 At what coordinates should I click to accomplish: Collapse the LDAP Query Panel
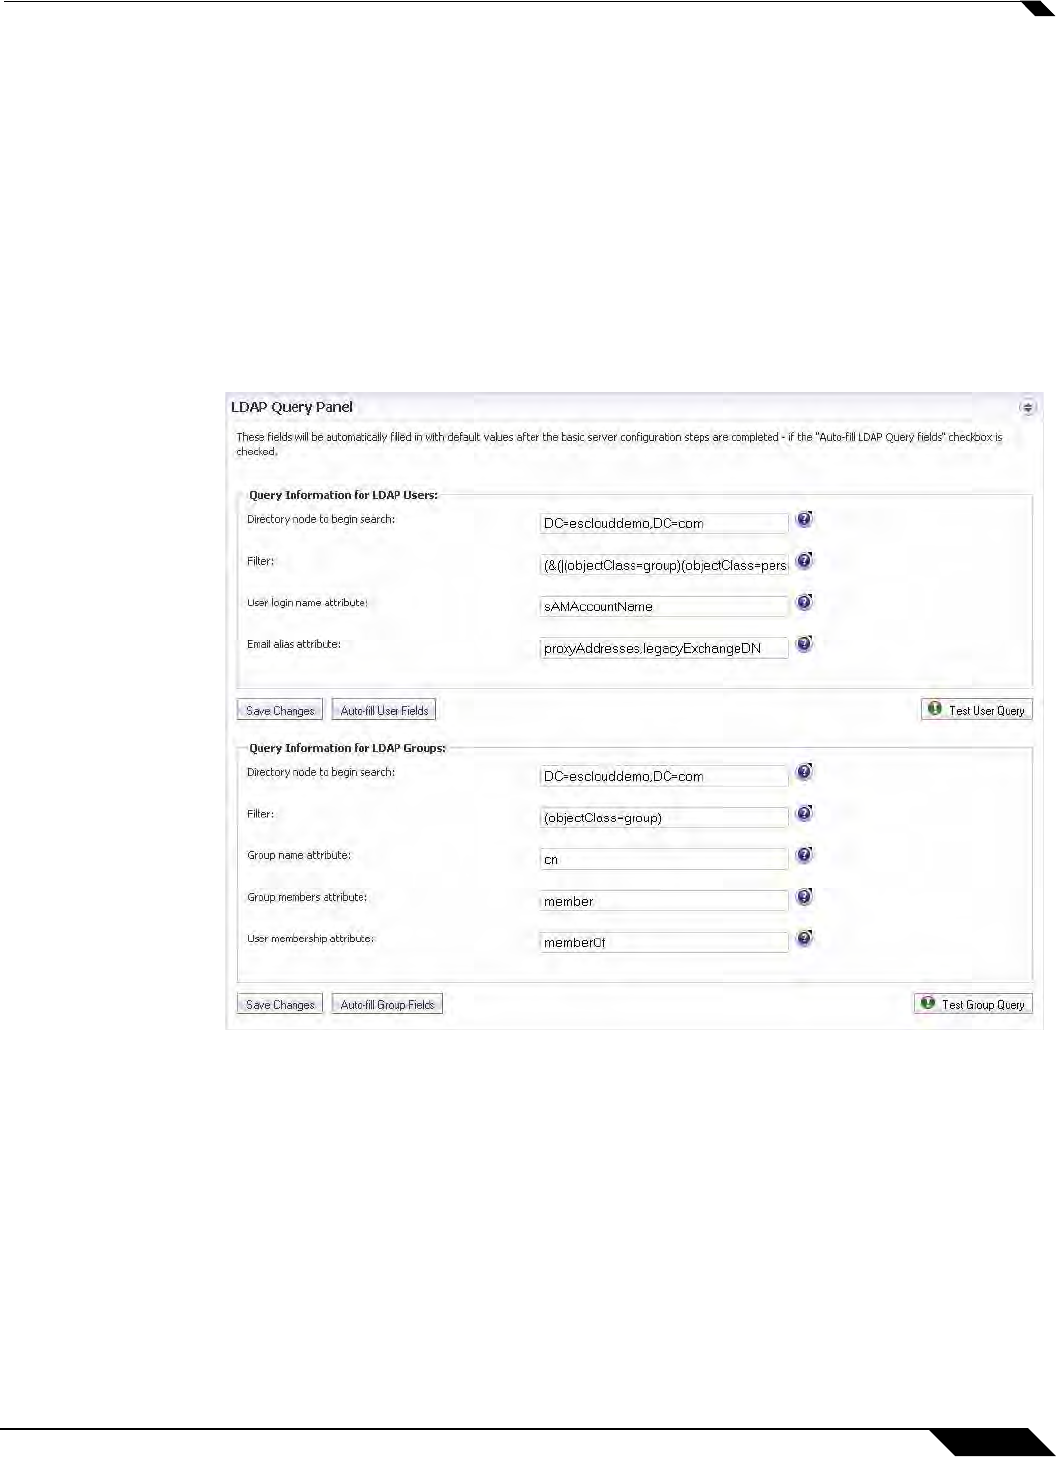coord(1027,408)
